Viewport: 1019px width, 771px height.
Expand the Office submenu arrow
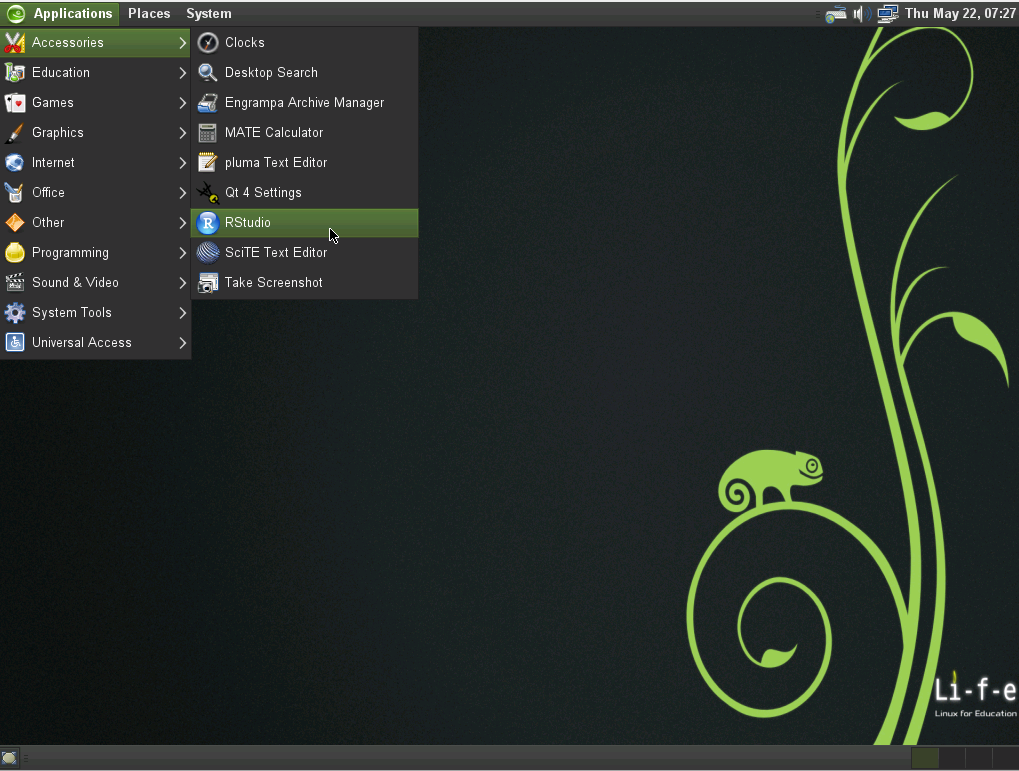pos(183,192)
